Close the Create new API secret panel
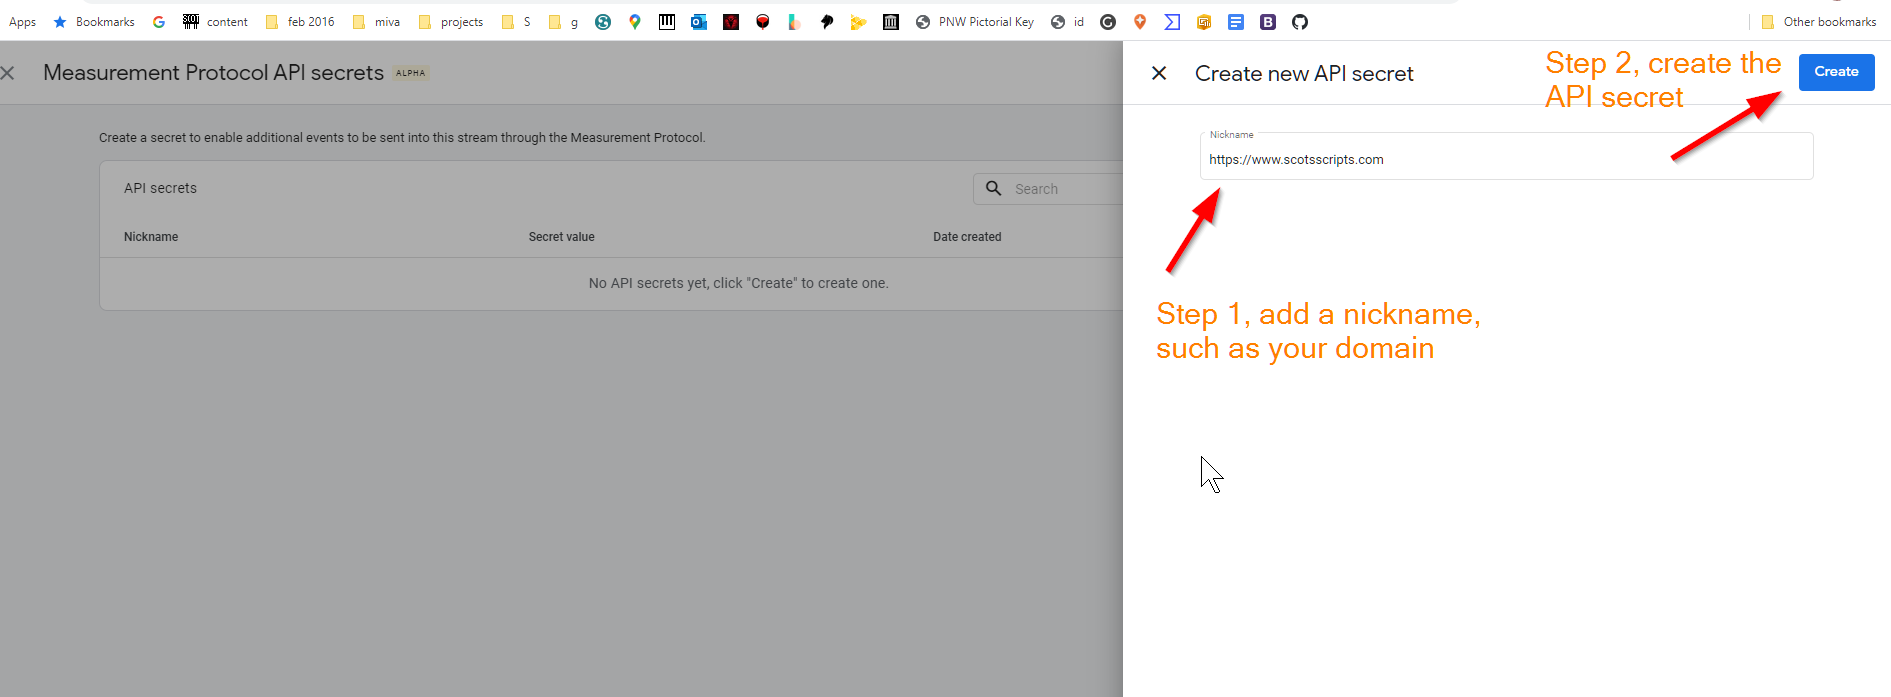The height and width of the screenshot is (697, 1891). pyautogui.click(x=1159, y=73)
